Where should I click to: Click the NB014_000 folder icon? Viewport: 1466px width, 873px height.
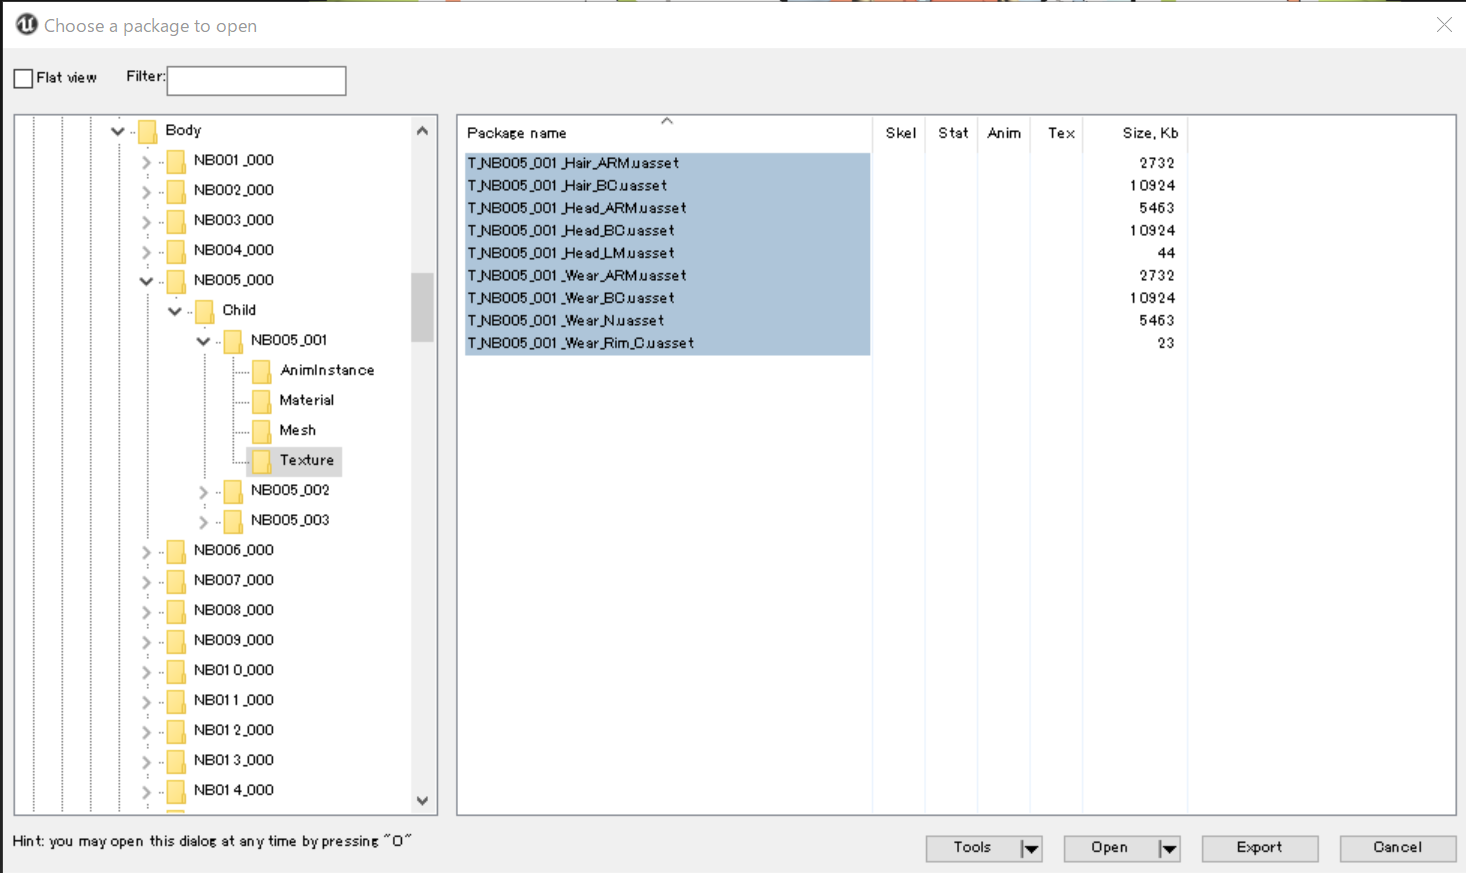pos(176,791)
